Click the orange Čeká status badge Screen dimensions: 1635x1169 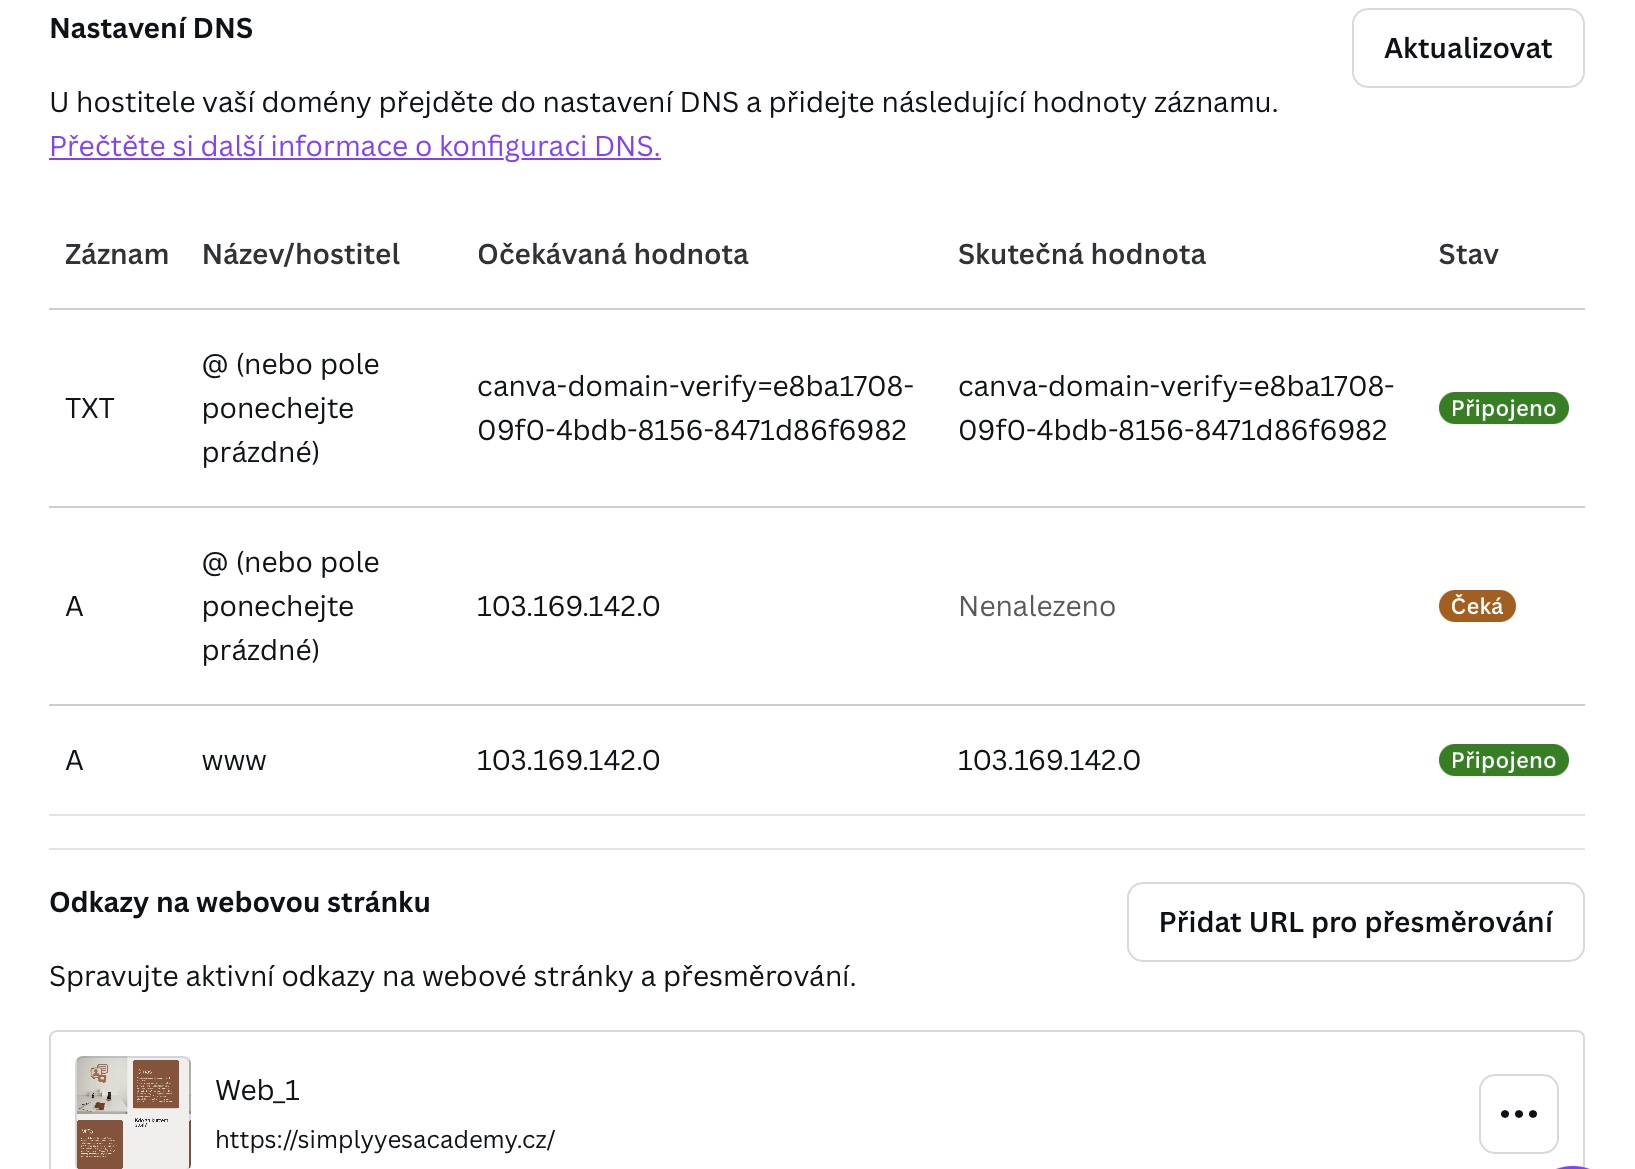pos(1476,606)
